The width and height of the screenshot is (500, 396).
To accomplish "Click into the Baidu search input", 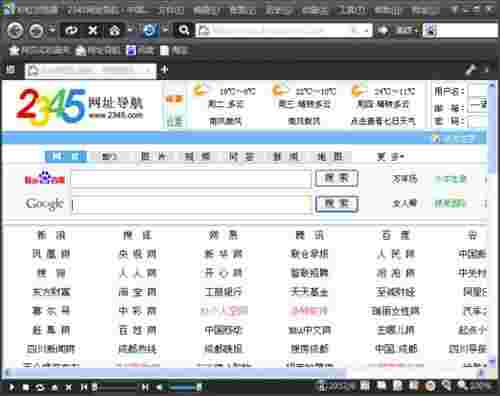I will point(191,179).
